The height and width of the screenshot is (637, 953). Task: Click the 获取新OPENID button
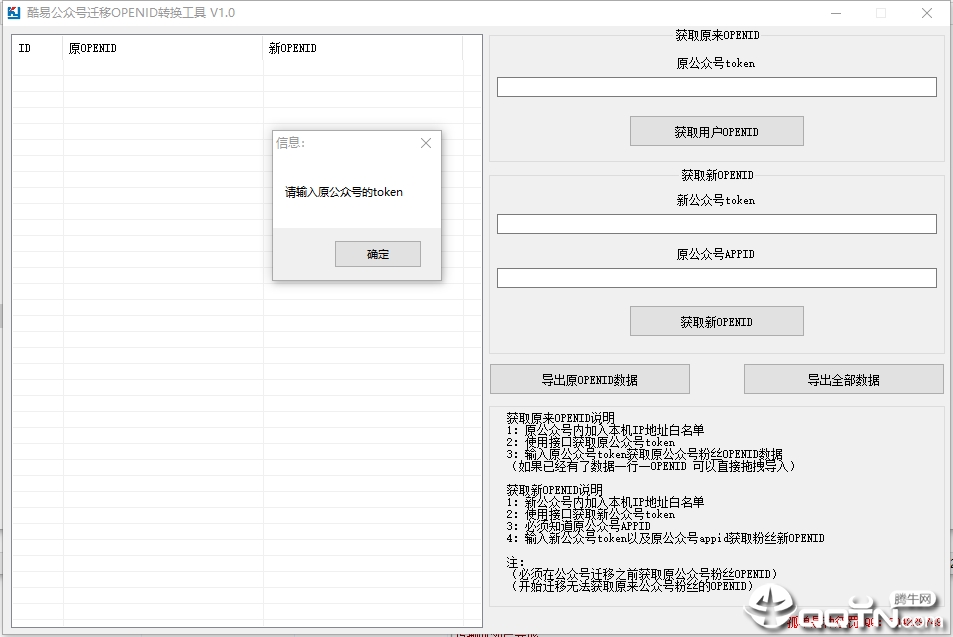pyautogui.click(x=717, y=321)
